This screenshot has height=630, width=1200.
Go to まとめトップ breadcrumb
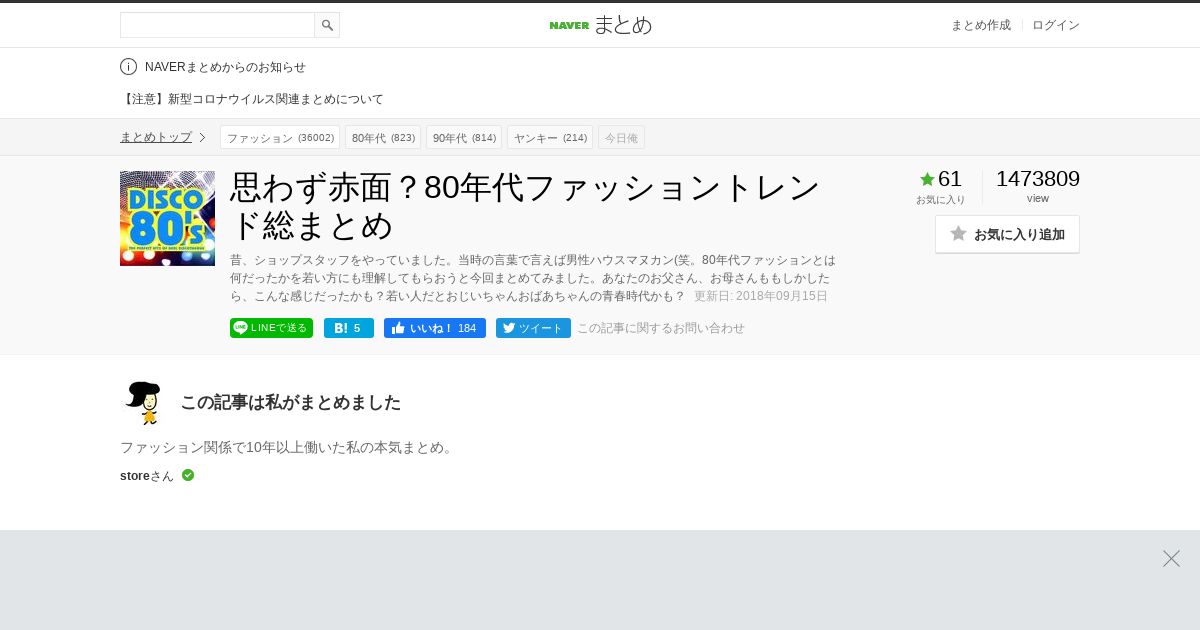click(156, 137)
